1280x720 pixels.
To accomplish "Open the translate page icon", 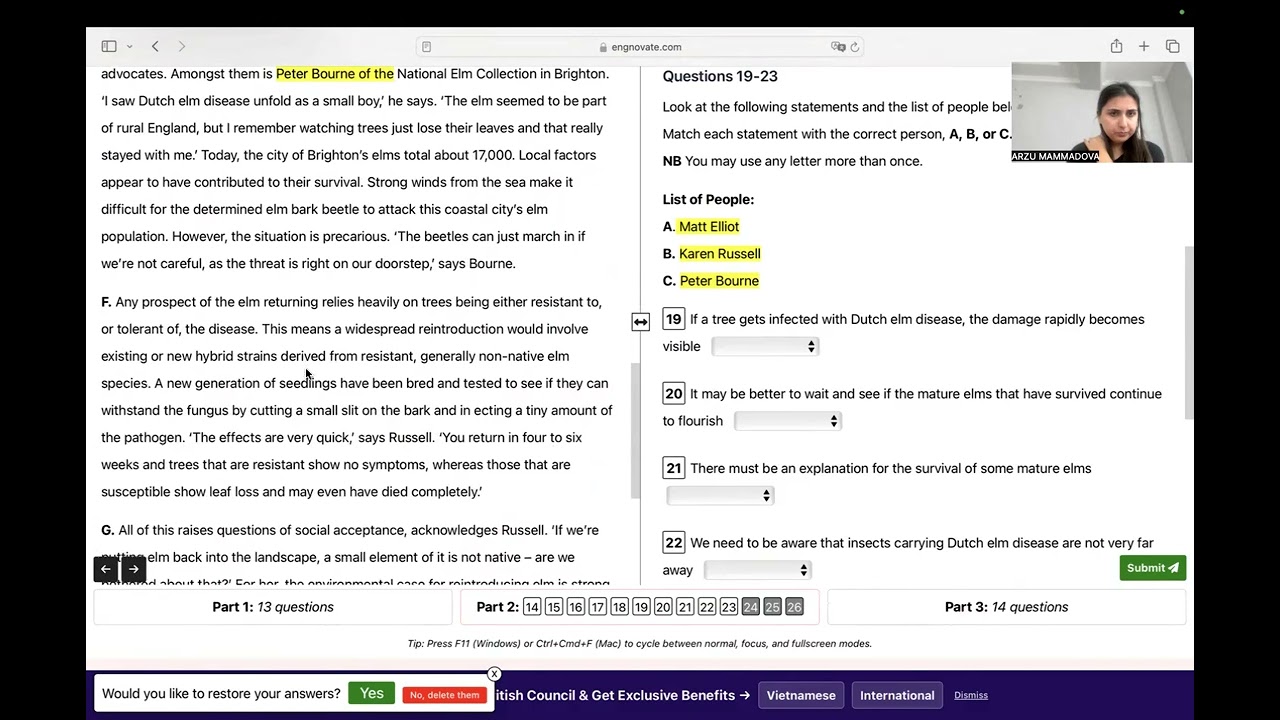I will 838,47.
